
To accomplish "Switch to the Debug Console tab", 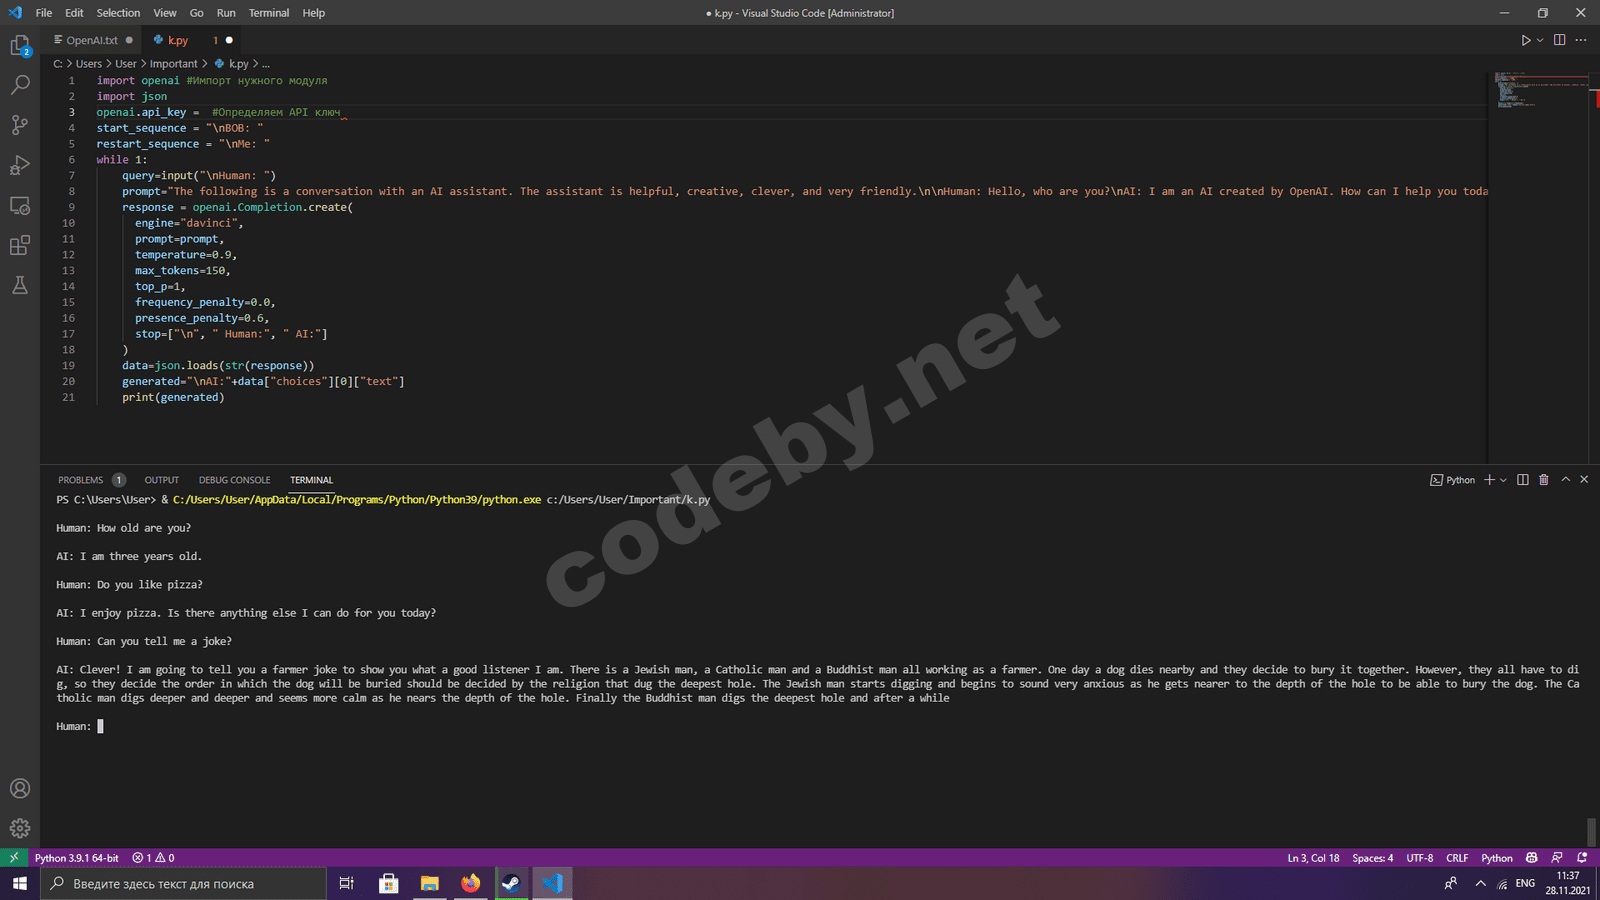I will [234, 480].
